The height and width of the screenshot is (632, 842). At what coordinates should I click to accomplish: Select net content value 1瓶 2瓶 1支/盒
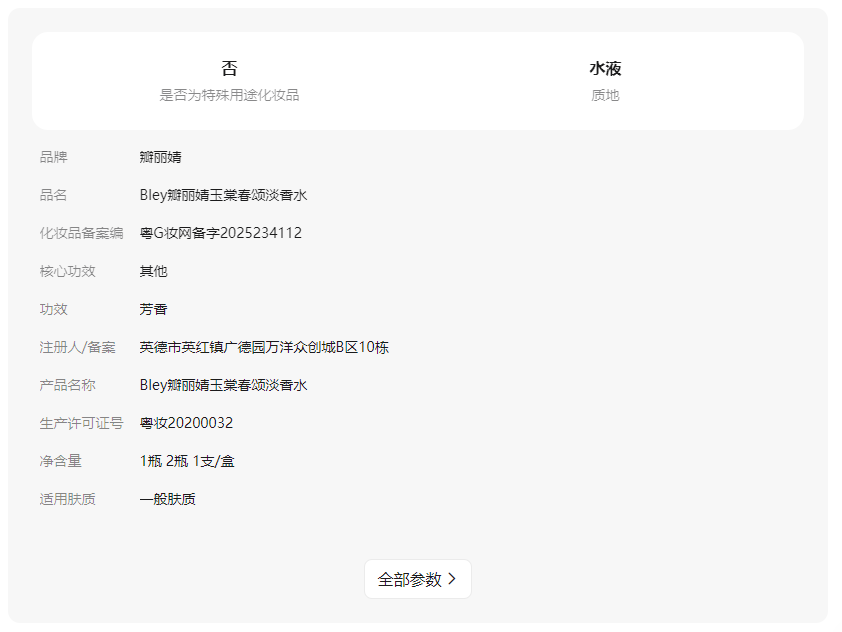pos(187,461)
